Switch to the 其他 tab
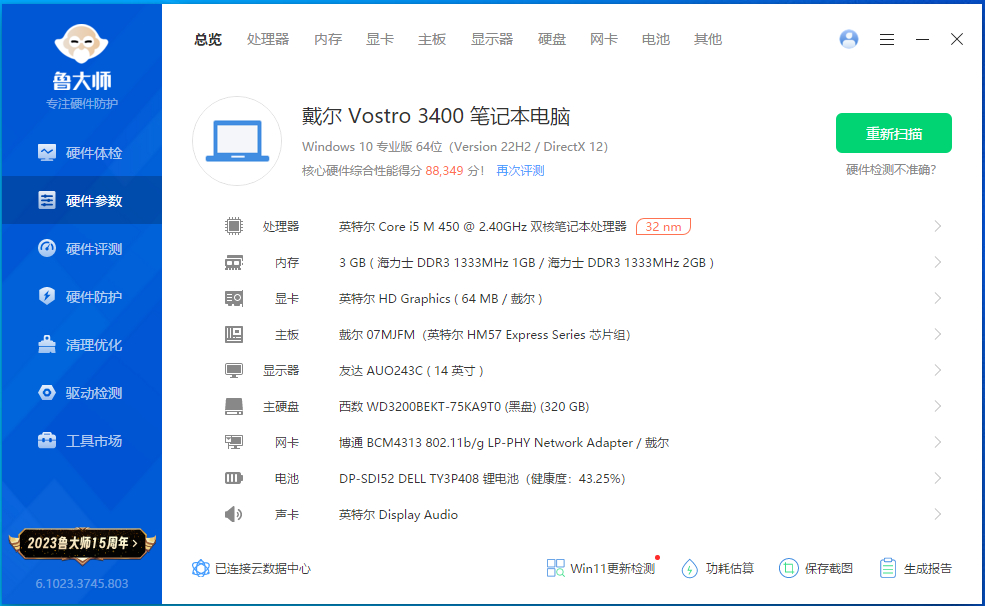This screenshot has height=606, width=985. 708,40
